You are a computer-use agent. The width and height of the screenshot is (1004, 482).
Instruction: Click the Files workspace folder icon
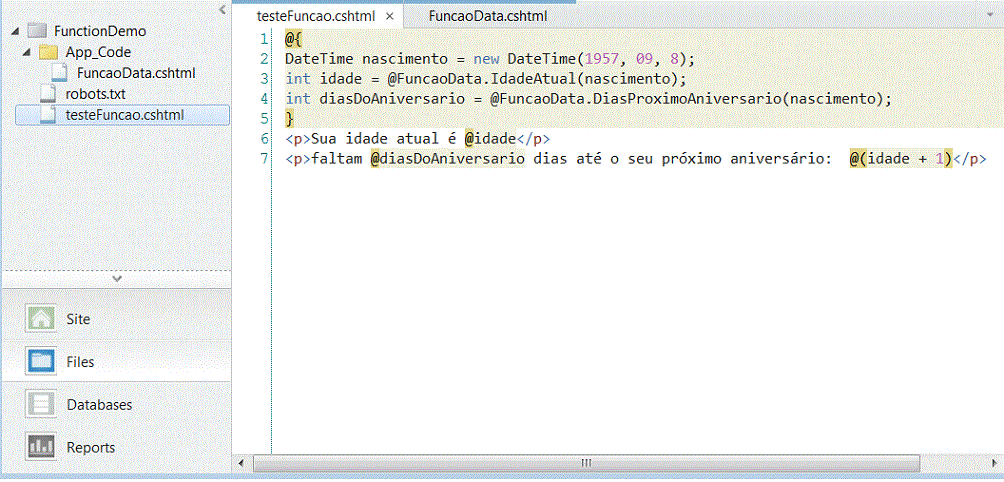[42, 362]
